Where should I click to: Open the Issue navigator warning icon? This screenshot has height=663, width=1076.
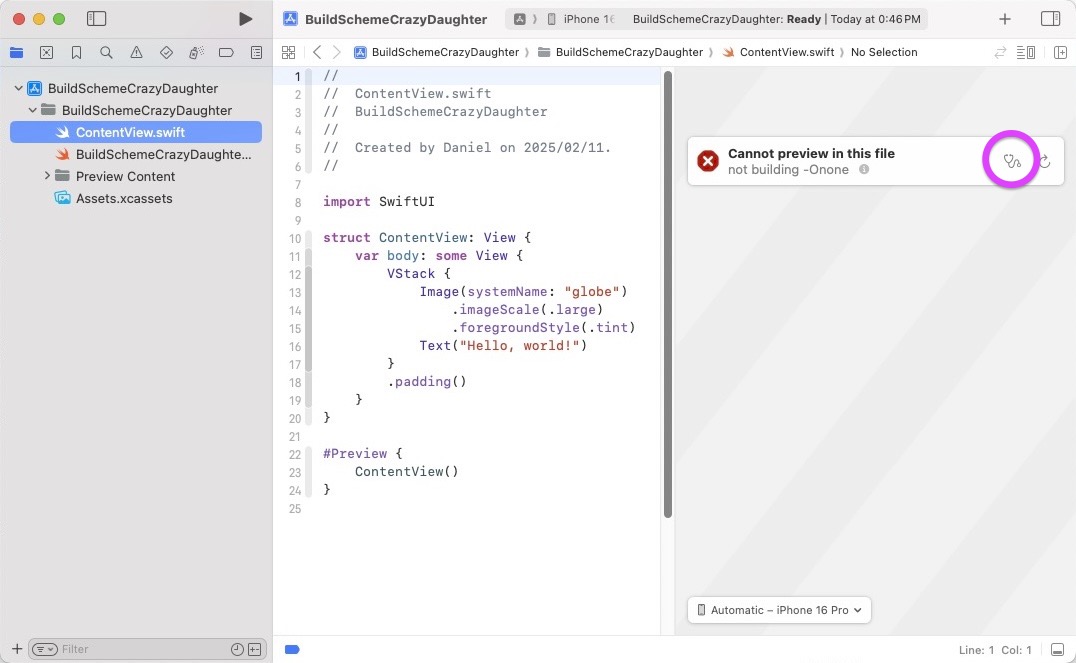136,53
